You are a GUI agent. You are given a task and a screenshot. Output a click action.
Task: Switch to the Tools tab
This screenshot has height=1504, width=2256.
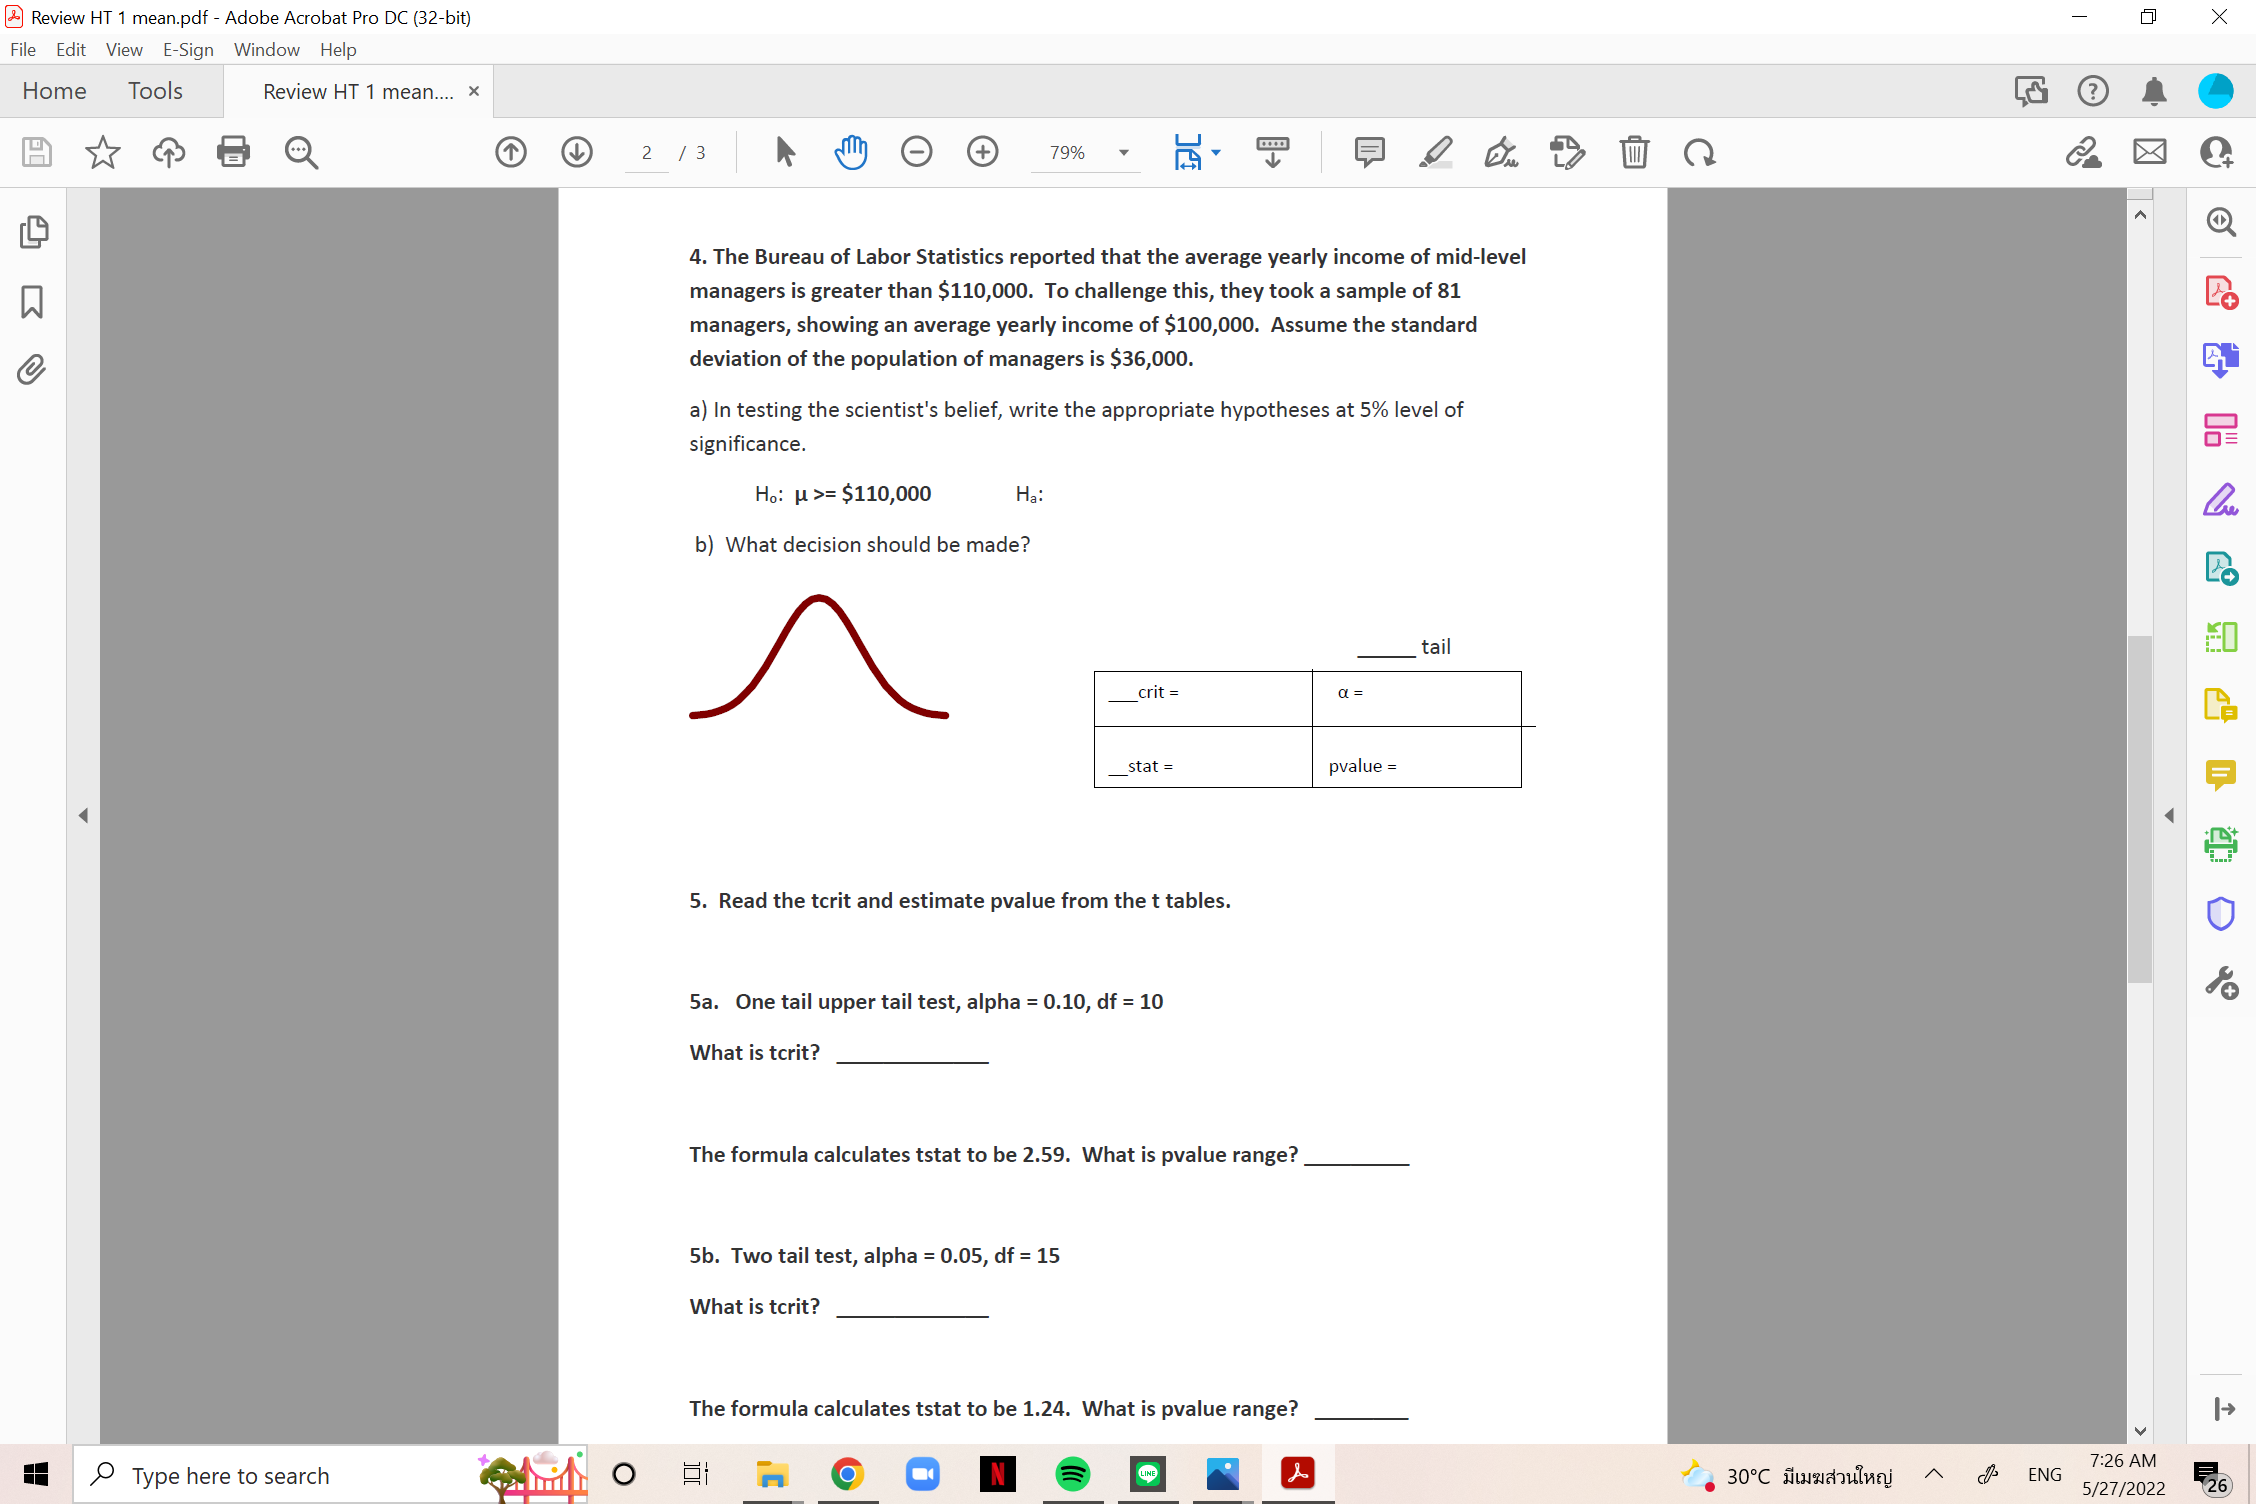pos(155,90)
